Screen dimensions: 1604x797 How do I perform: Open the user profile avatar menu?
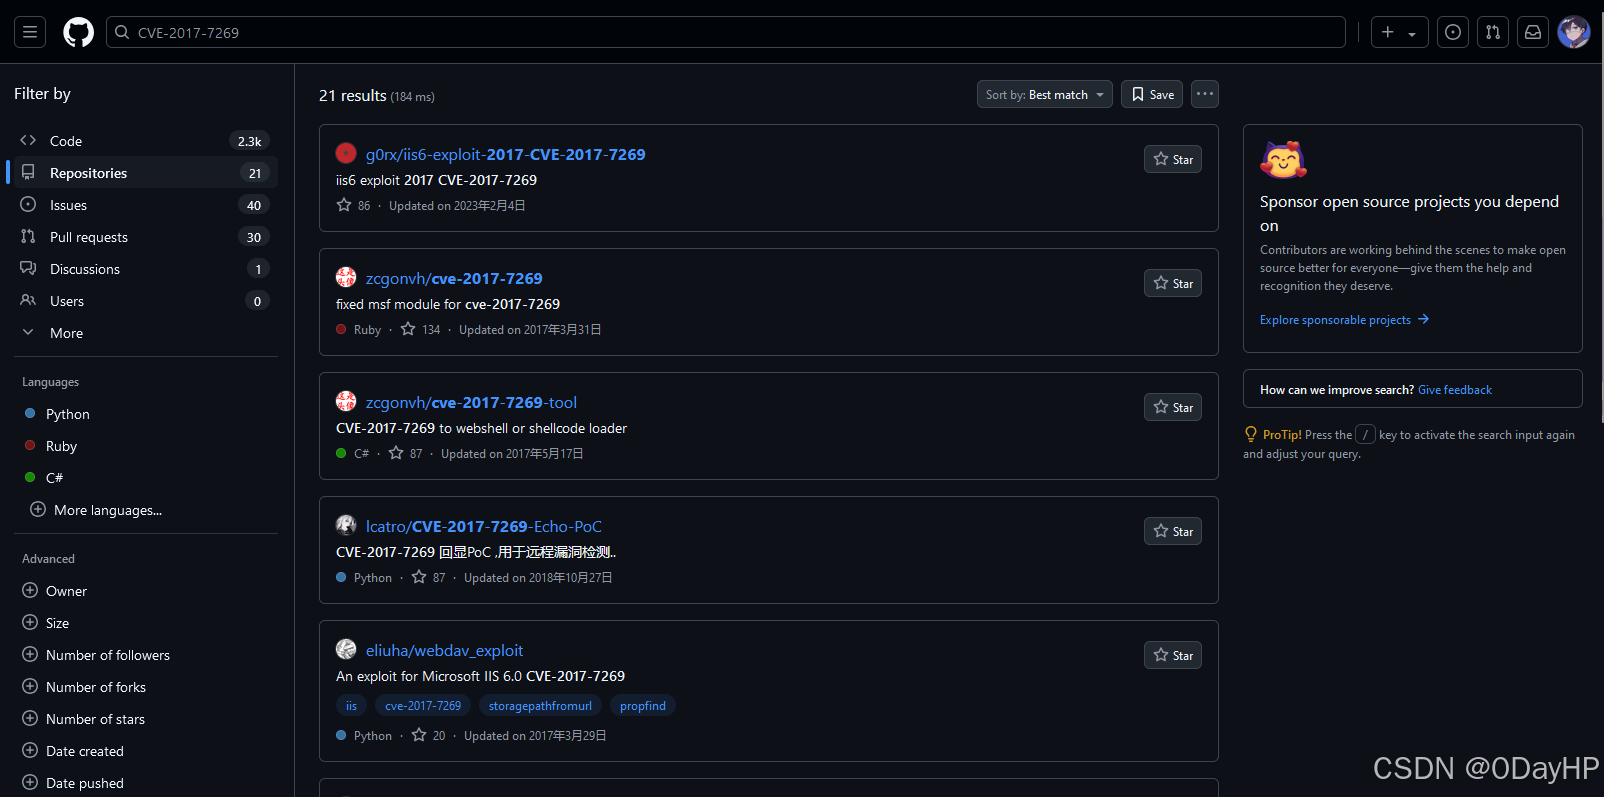click(1573, 32)
